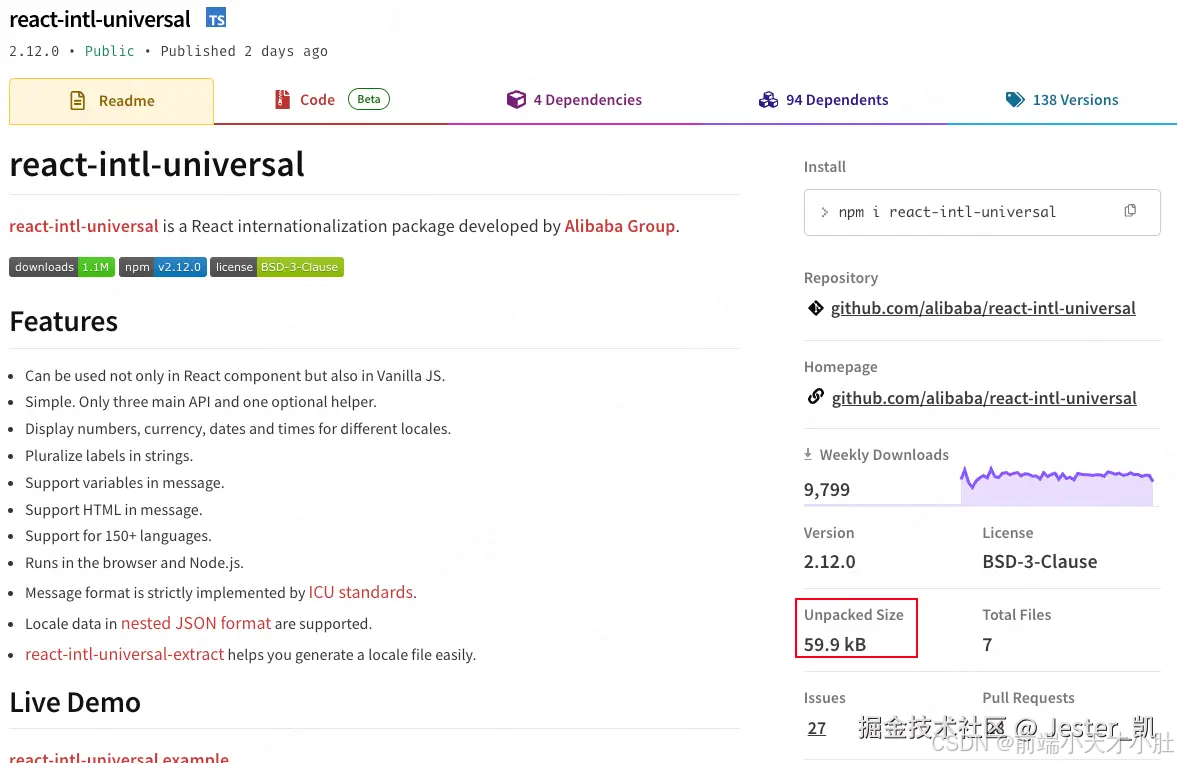Click the tags icon on the Versions tab

pos(1015,99)
